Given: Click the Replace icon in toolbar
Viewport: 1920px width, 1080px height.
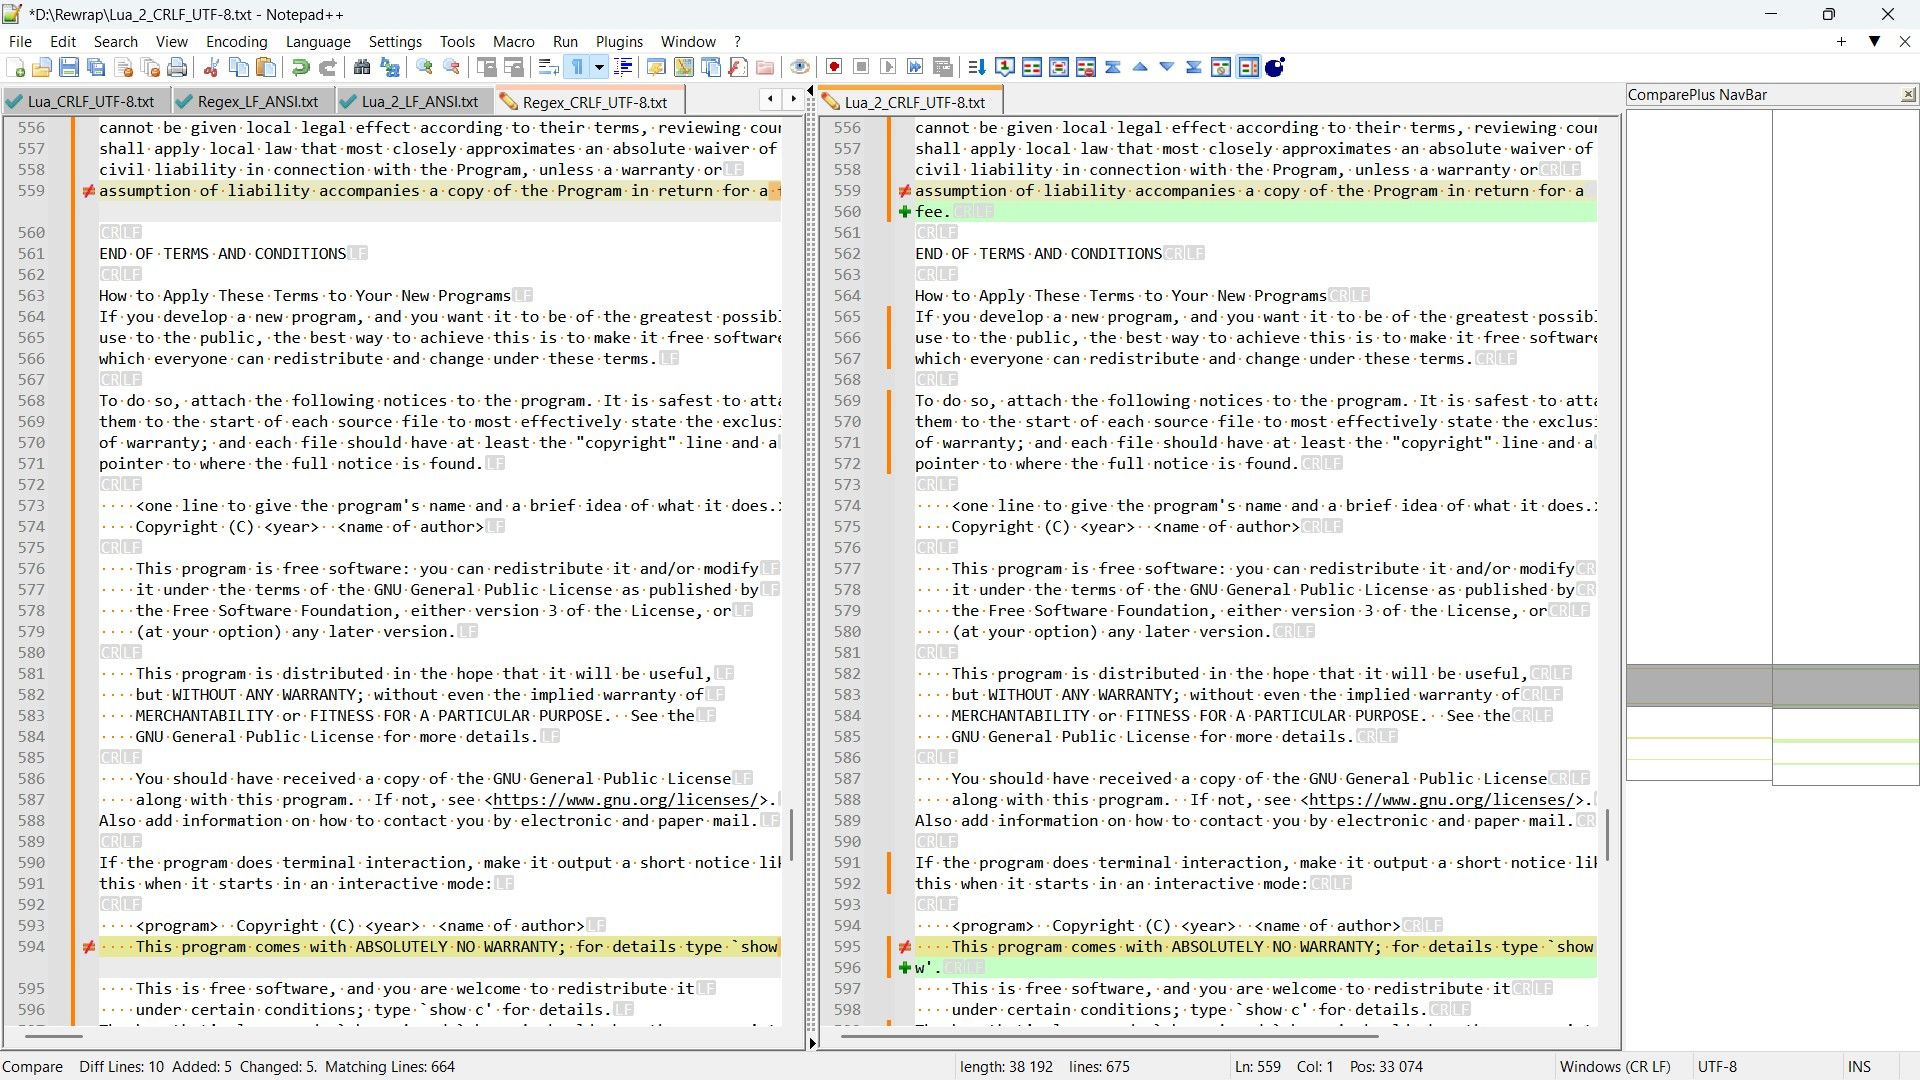Looking at the screenshot, I should click(390, 67).
